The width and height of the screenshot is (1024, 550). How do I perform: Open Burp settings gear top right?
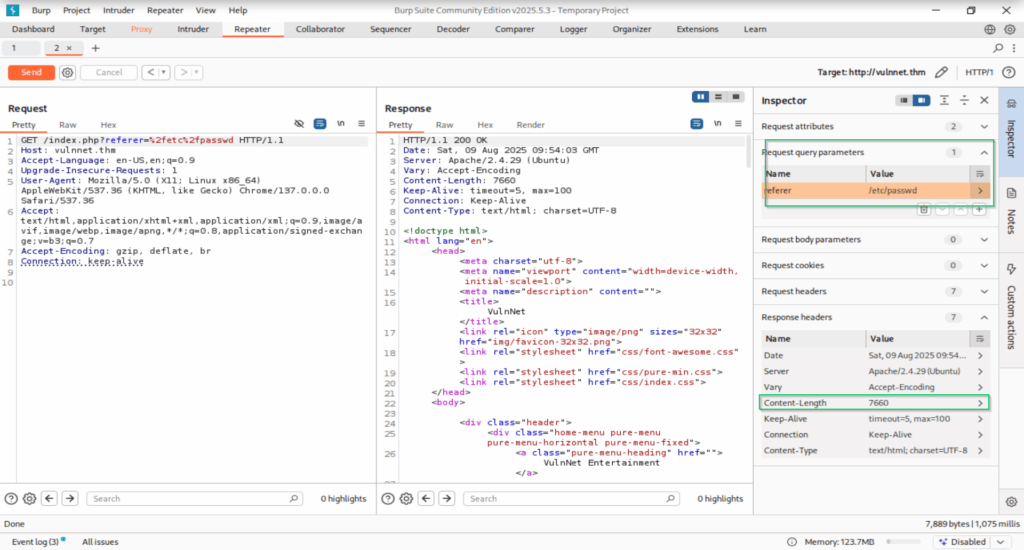(x=1010, y=29)
